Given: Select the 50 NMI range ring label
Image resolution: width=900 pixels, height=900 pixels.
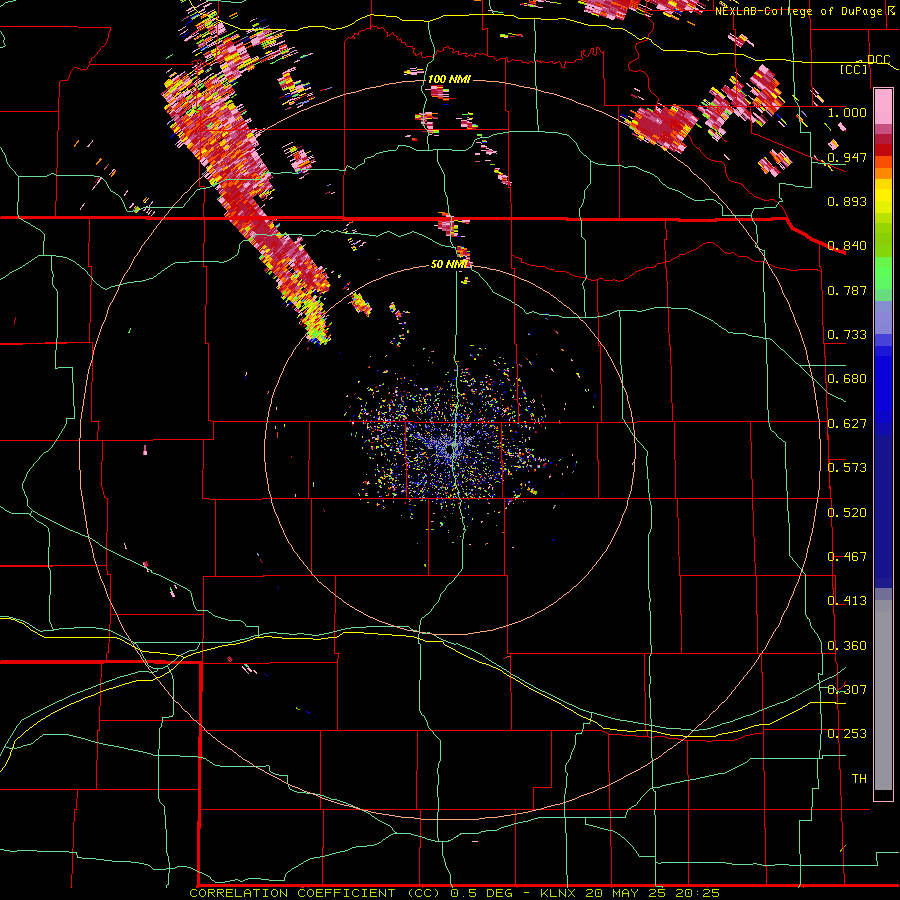Looking at the screenshot, I should click(449, 264).
